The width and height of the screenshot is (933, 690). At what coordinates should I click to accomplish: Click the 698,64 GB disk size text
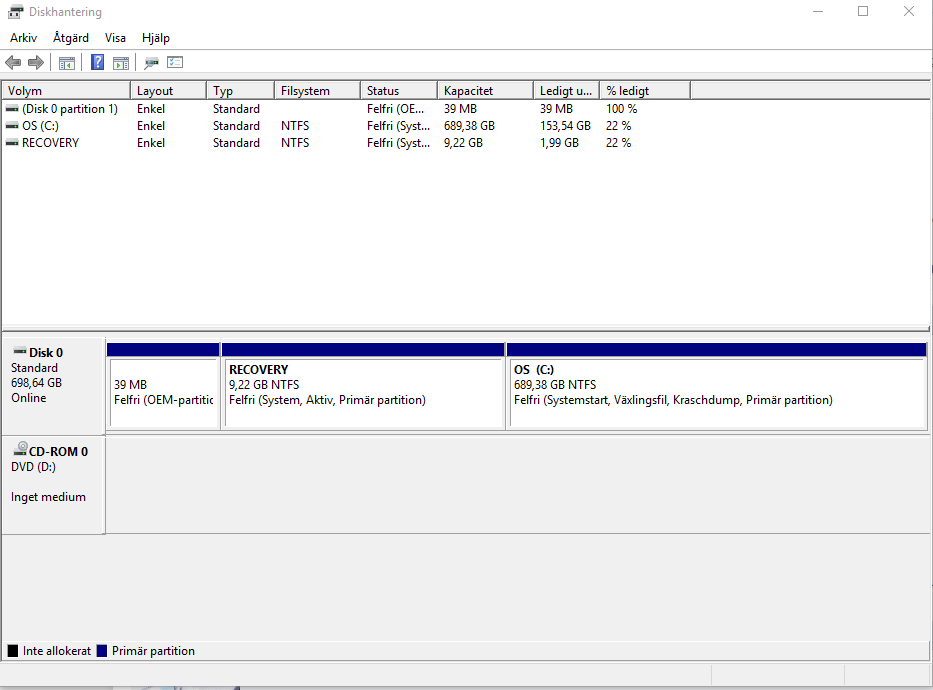coord(36,382)
